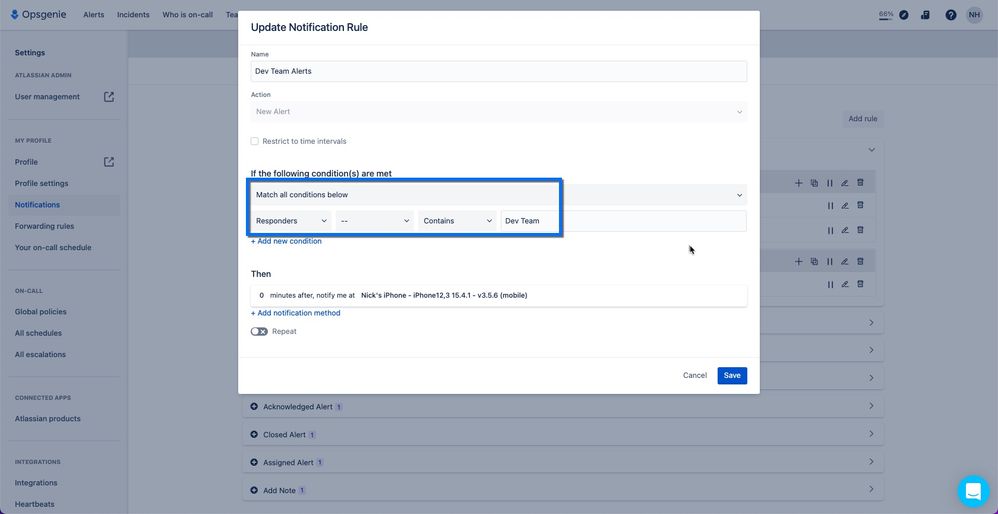This screenshot has height=514, width=998.
Task: Click the condition value field Dev Team
Action: click(x=623, y=221)
